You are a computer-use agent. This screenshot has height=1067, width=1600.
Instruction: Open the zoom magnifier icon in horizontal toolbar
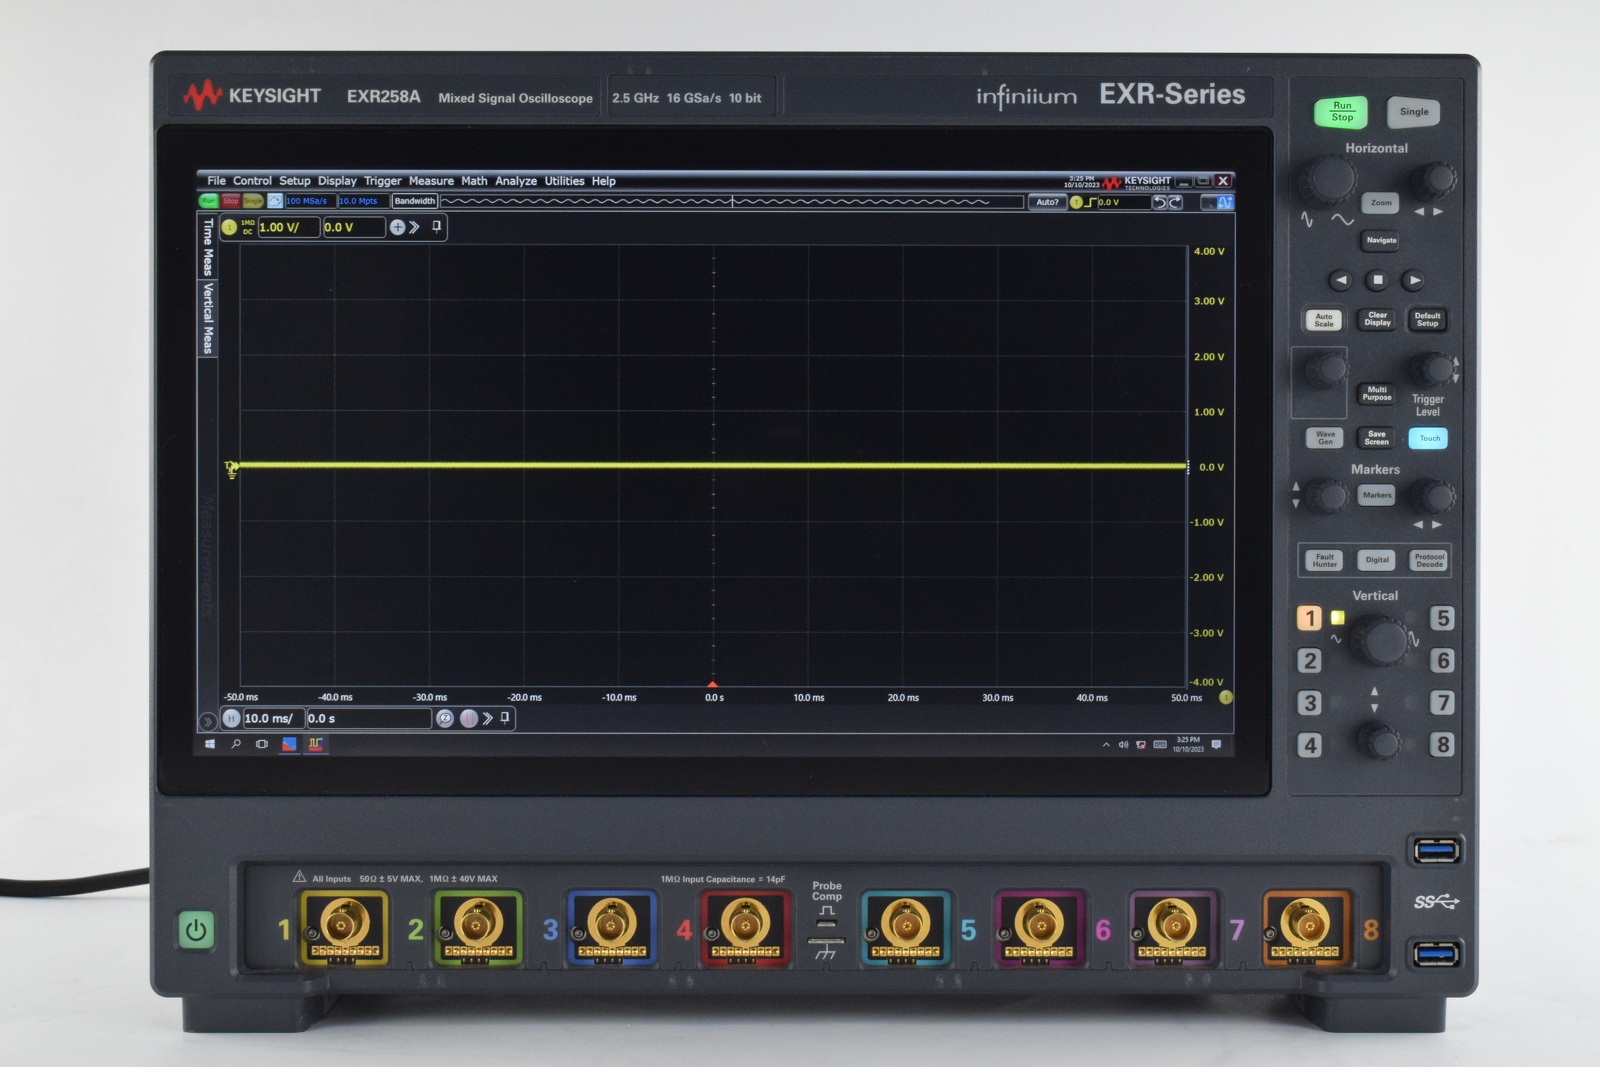pyautogui.click(x=445, y=718)
